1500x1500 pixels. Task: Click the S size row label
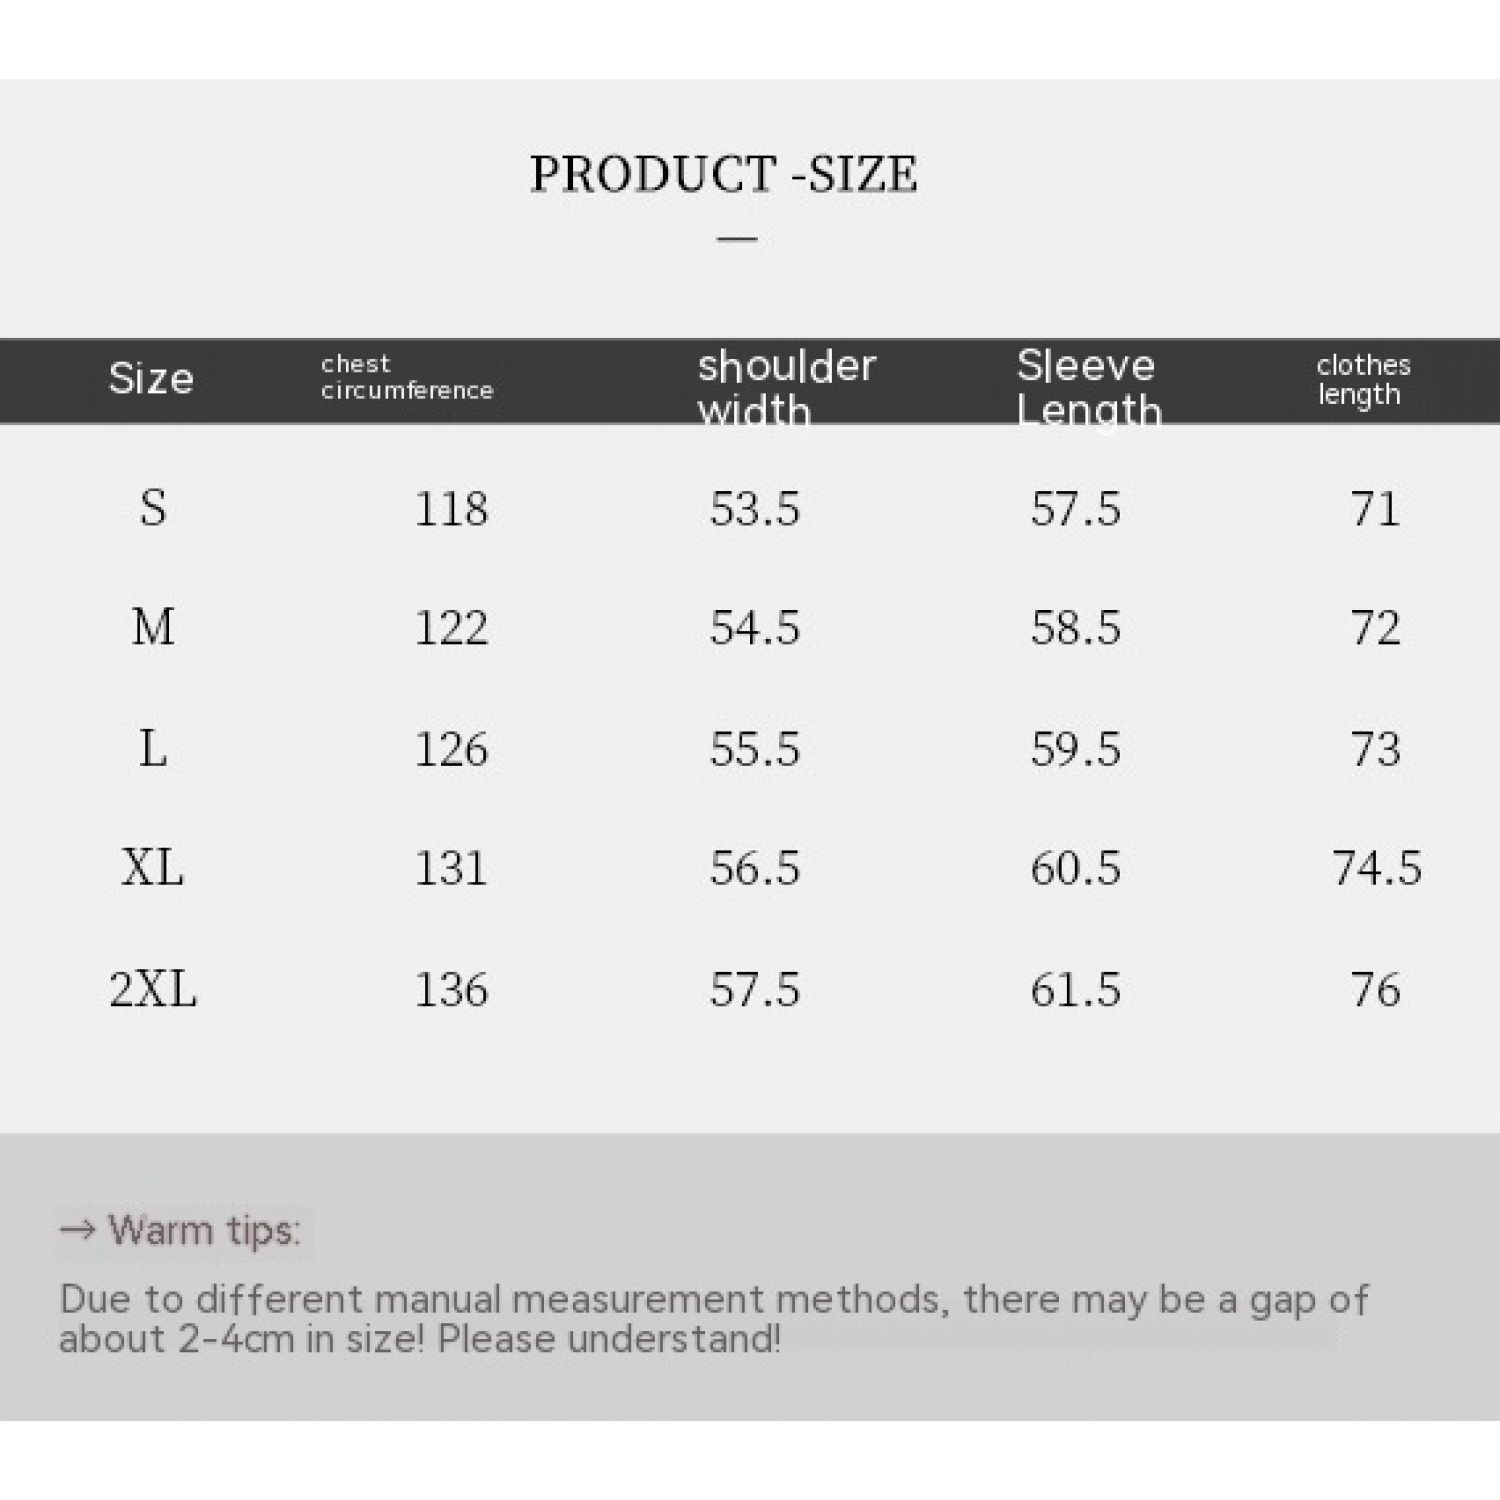[153, 508]
